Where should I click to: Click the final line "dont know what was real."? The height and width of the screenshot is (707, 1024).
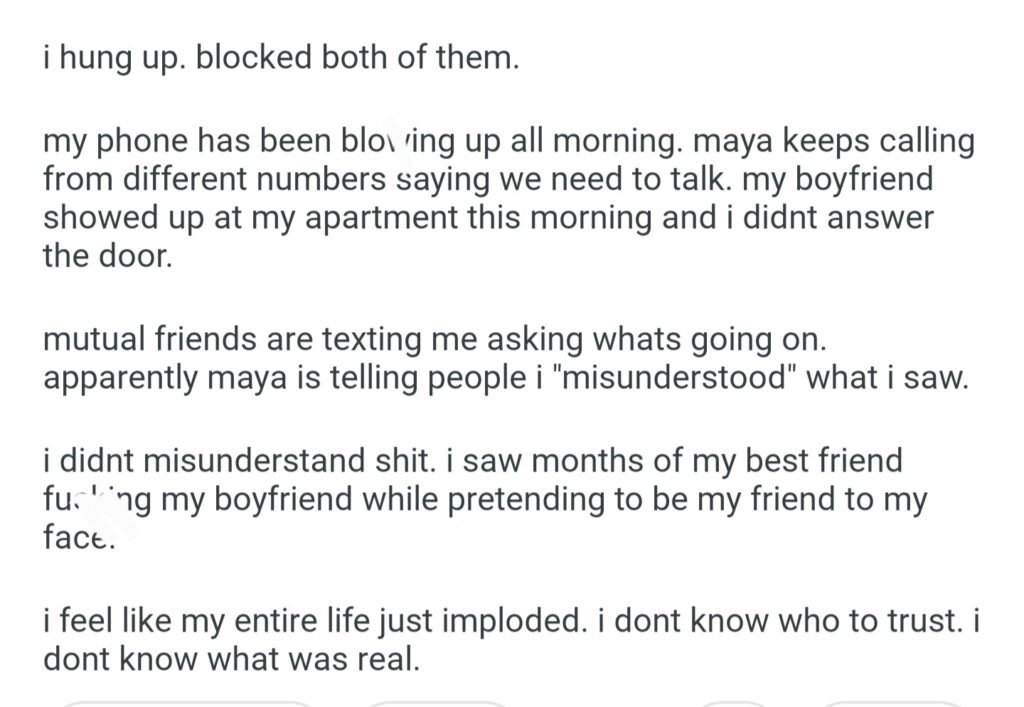[231, 660]
